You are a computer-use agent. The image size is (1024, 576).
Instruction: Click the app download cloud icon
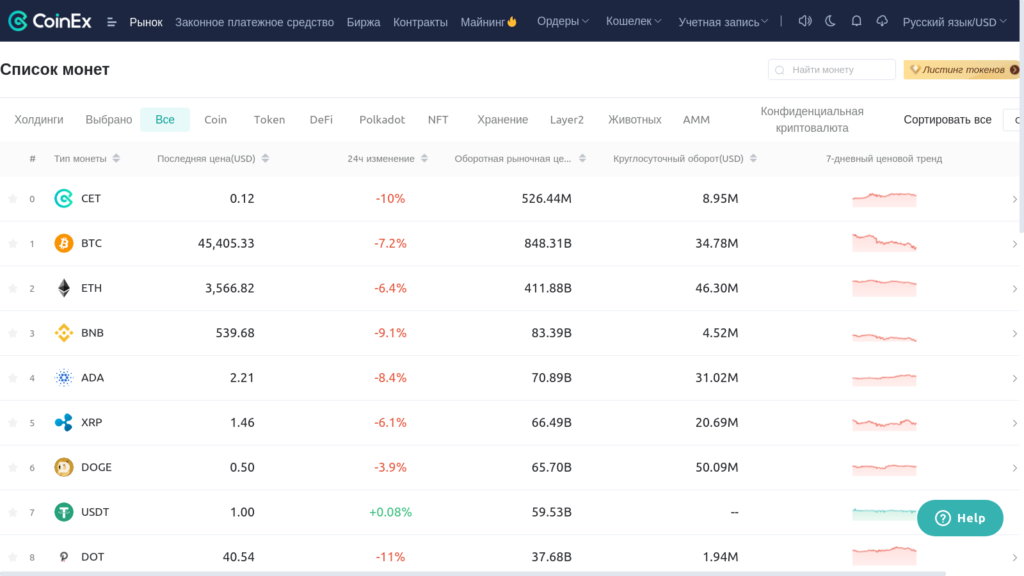coord(883,19)
